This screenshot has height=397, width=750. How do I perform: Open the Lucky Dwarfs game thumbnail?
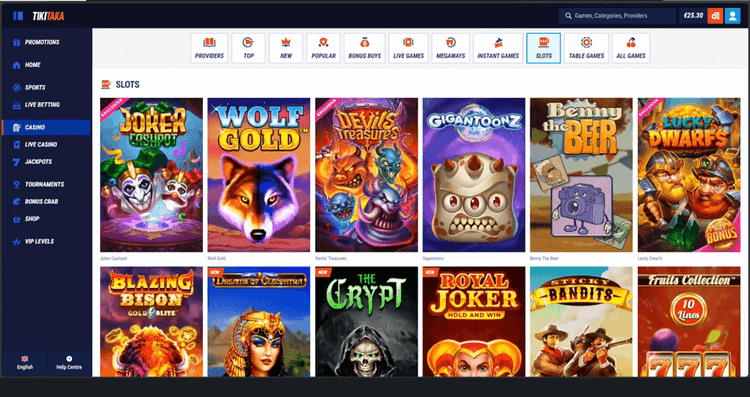[689, 175]
